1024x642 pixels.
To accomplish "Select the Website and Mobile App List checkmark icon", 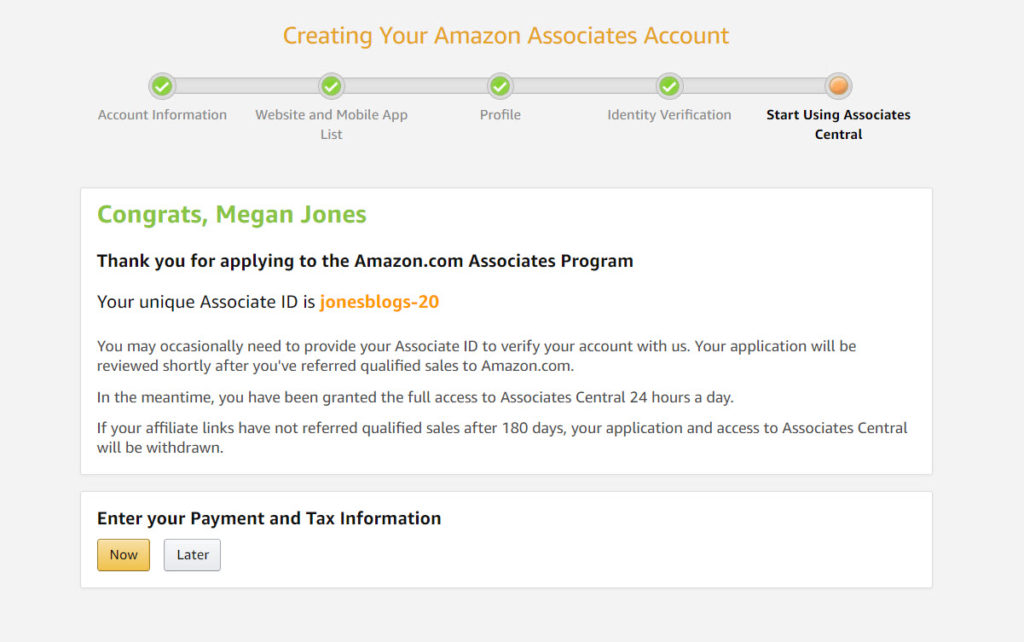I will (331, 87).
